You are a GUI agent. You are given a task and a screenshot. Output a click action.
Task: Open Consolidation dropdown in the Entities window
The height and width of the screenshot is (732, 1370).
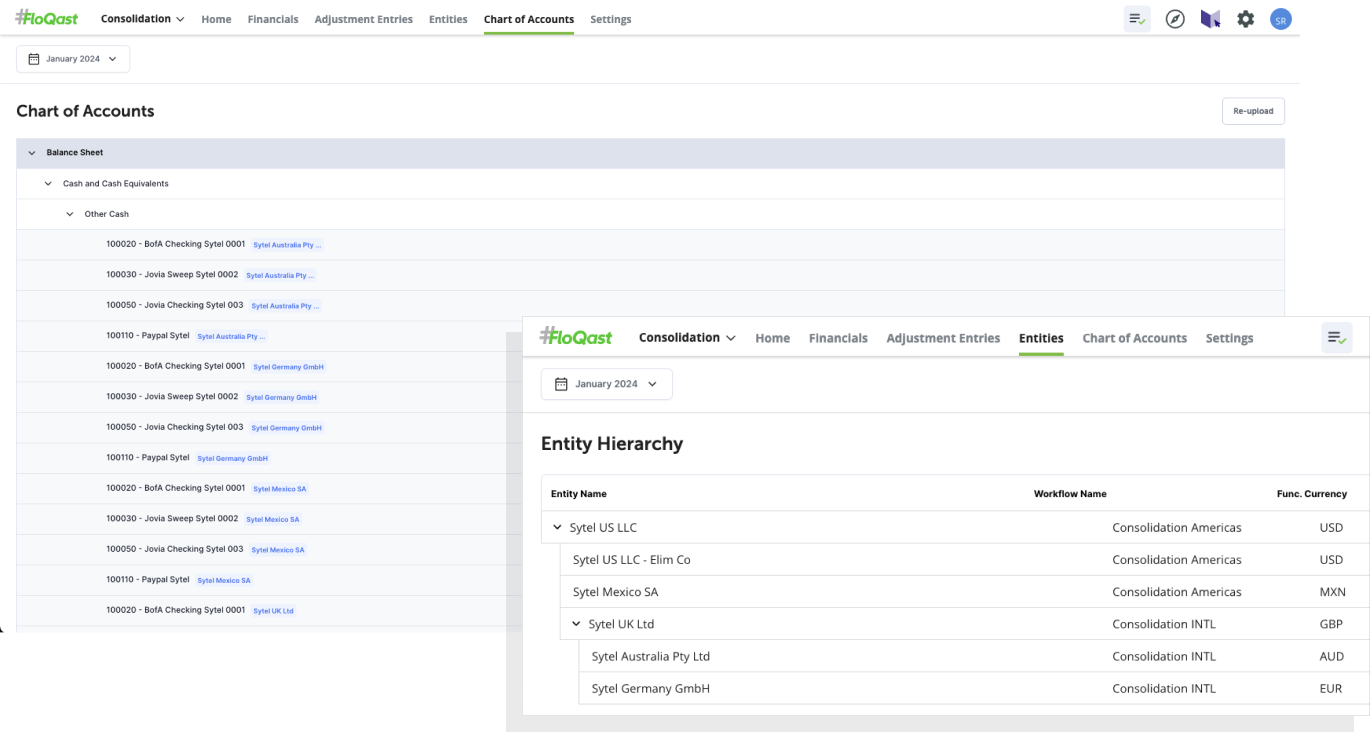pos(687,338)
